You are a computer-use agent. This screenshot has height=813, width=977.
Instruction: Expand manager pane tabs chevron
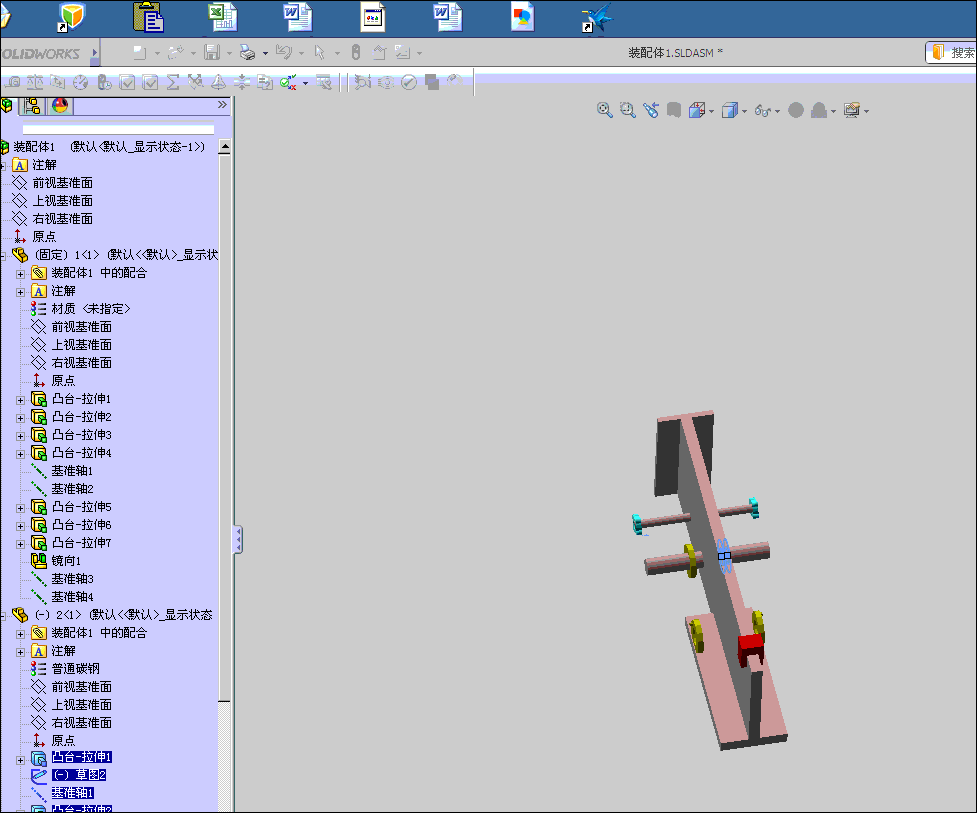(222, 105)
